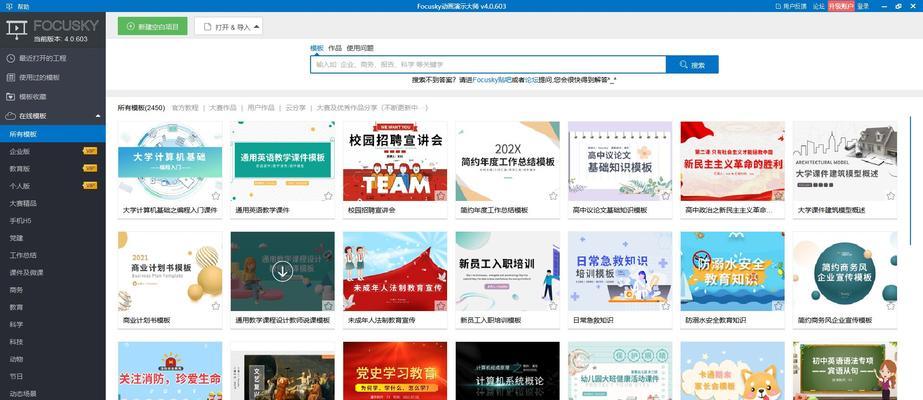923x400 pixels.
Task: Open 未成年人法制教育宣传 template thumbnail
Action: 395,271
